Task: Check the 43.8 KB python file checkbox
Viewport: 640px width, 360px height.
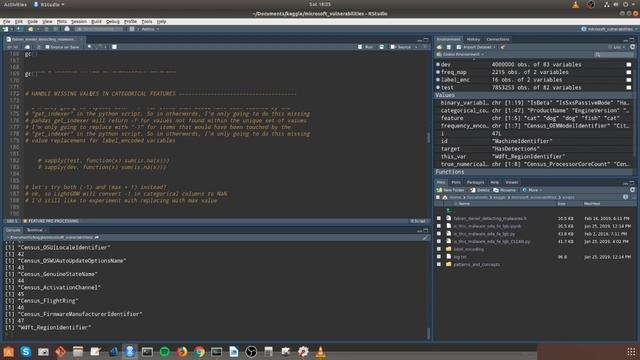Action: tap(439, 234)
